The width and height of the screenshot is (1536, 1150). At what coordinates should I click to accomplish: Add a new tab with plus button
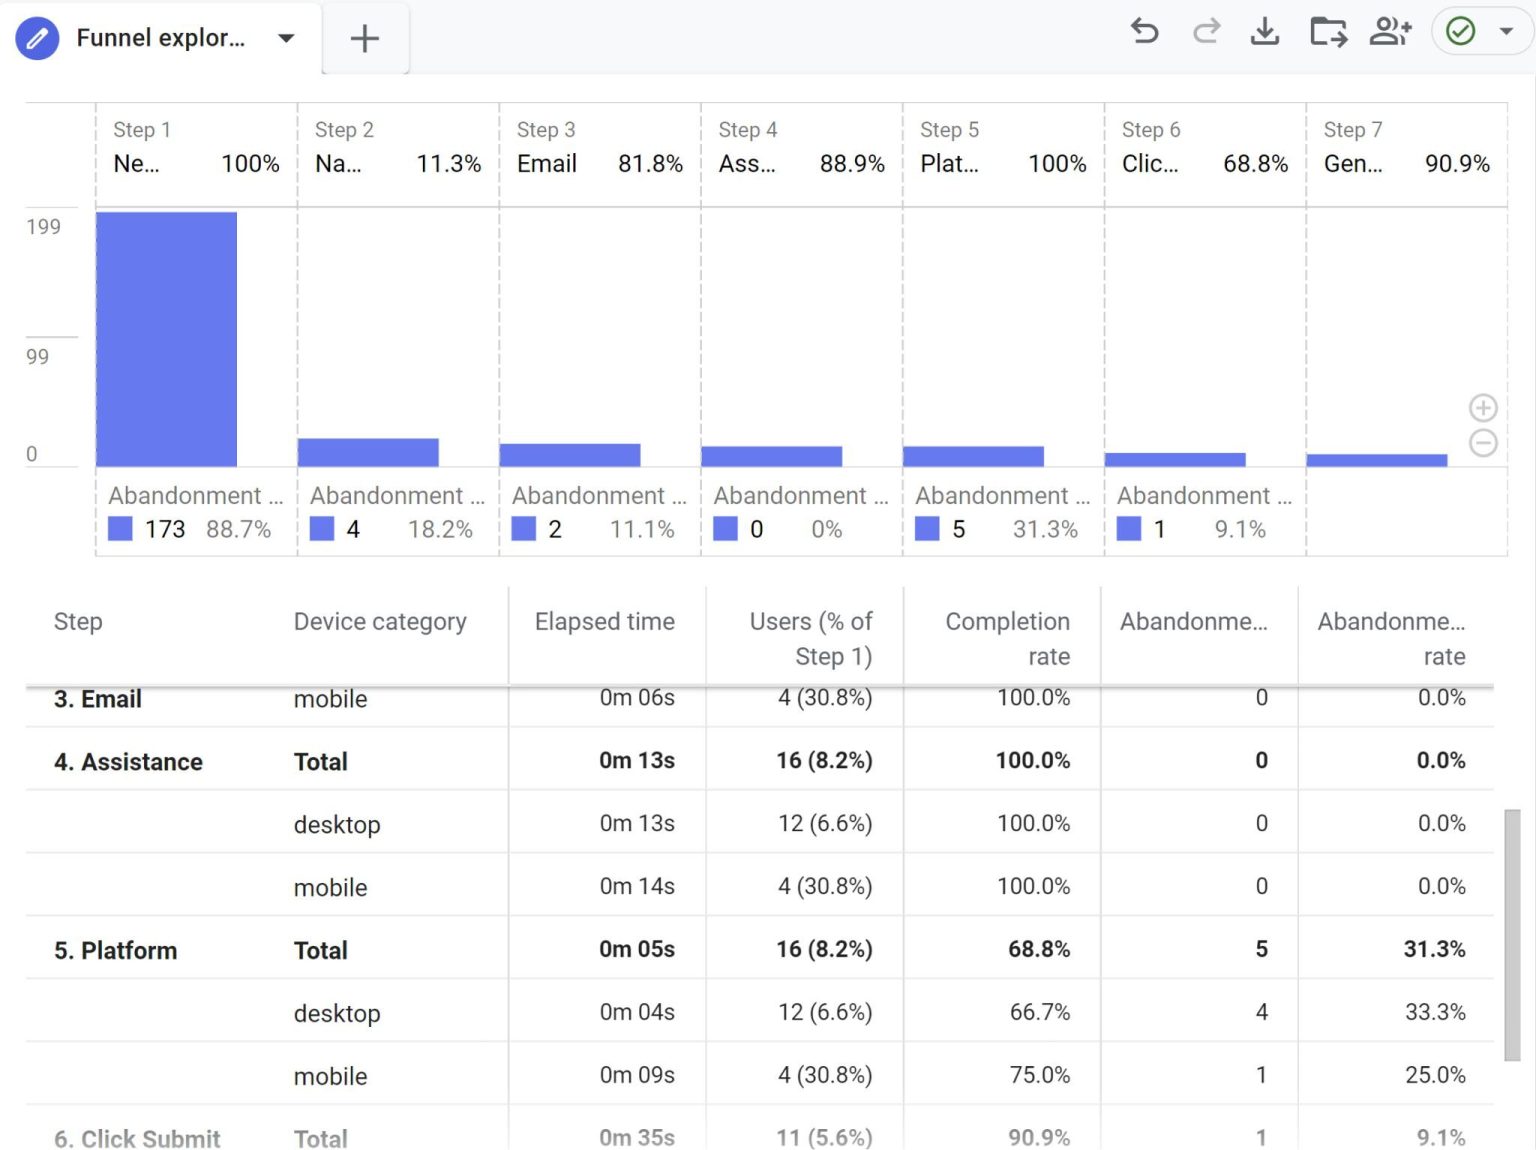365,39
